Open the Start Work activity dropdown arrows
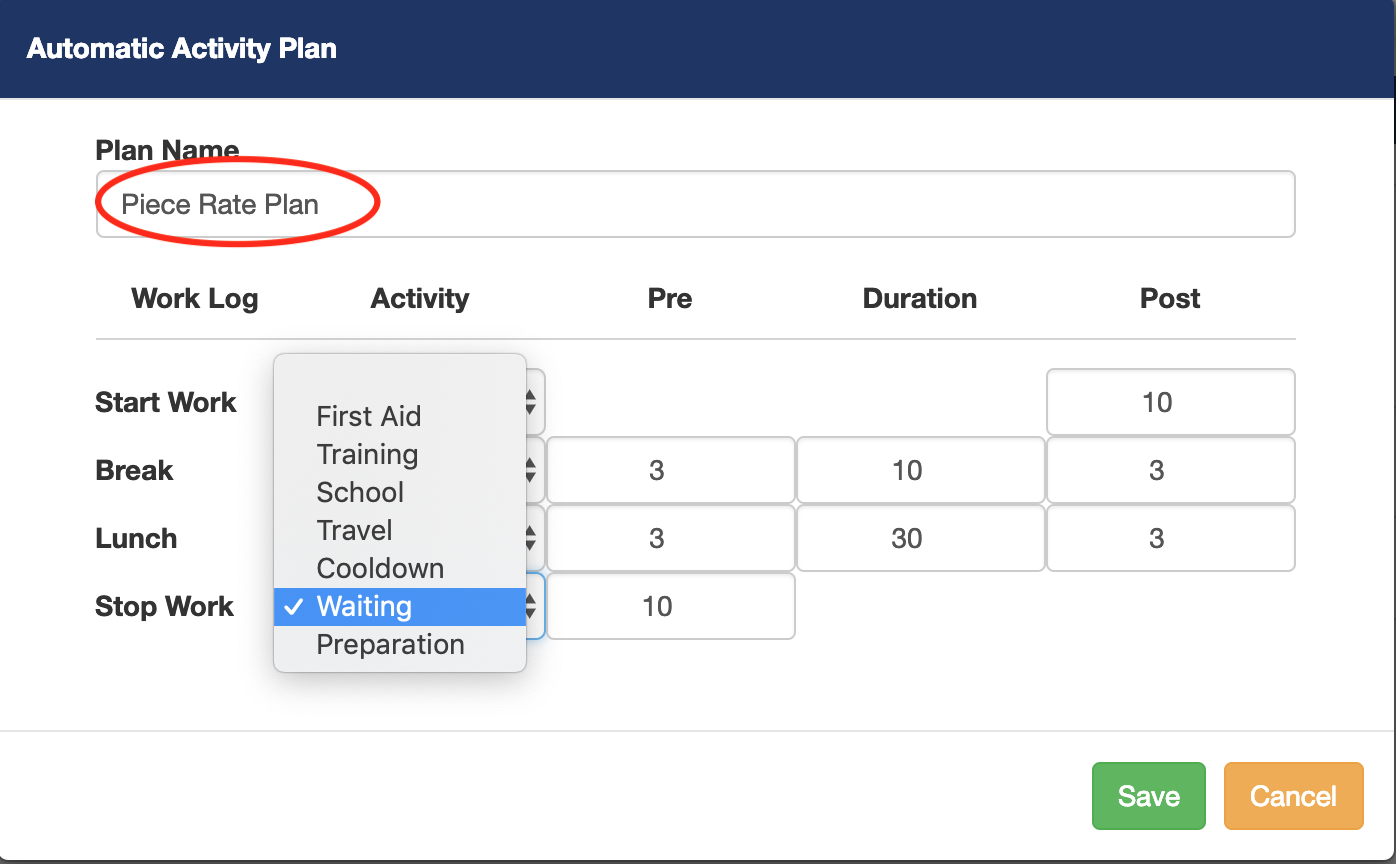Screen dimensions: 1396x864 [533, 402]
